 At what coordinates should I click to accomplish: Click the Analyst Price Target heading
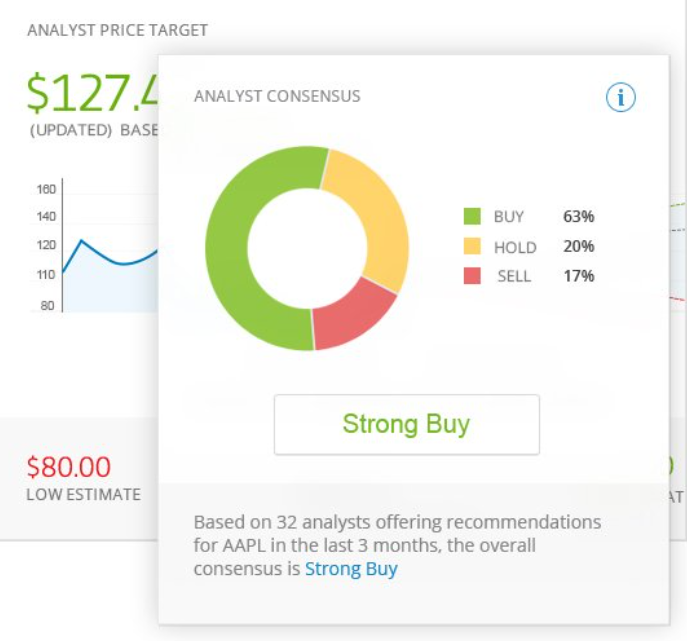117,30
